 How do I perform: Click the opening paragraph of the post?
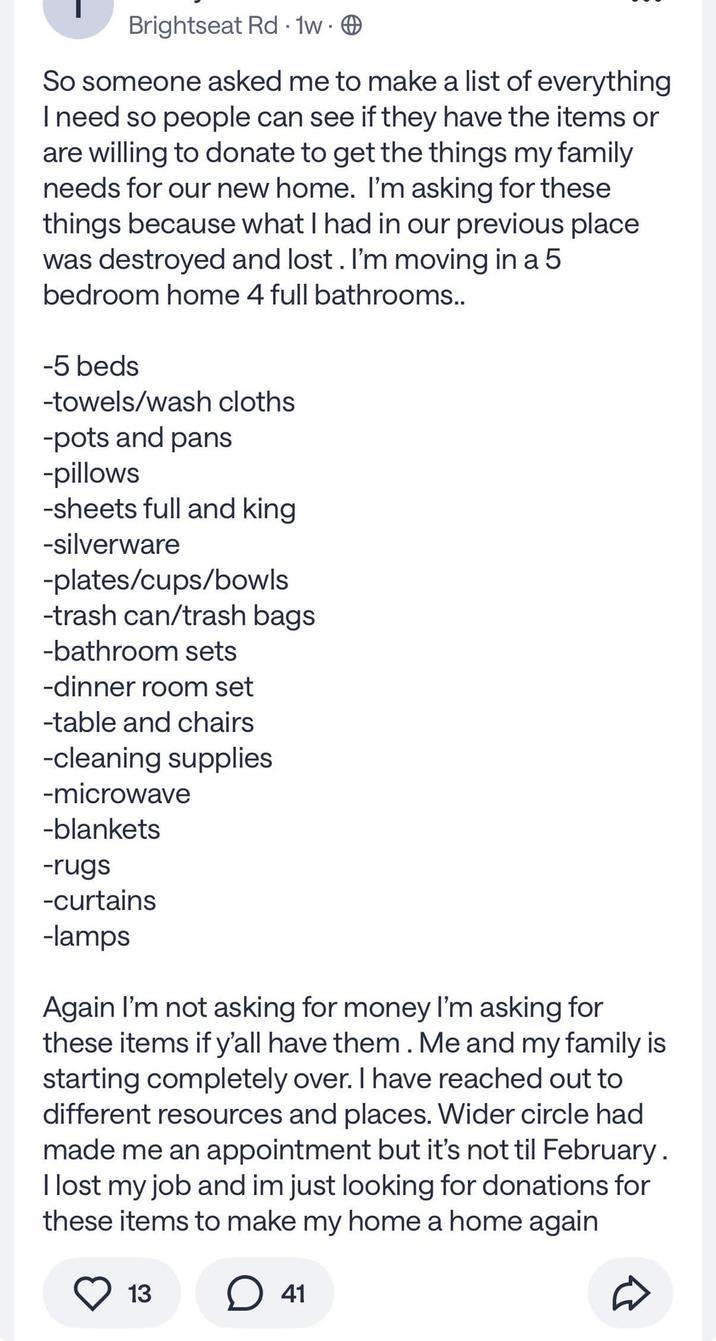click(x=356, y=188)
